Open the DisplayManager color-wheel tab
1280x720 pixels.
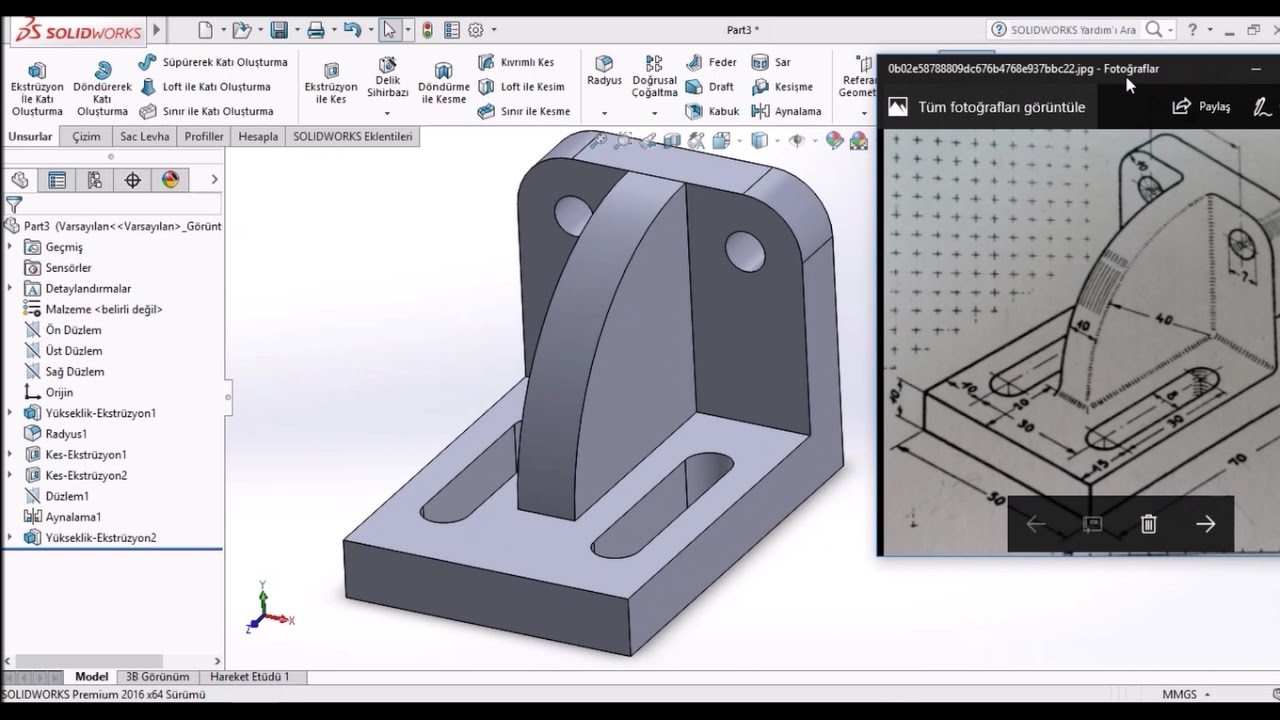coord(171,180)
